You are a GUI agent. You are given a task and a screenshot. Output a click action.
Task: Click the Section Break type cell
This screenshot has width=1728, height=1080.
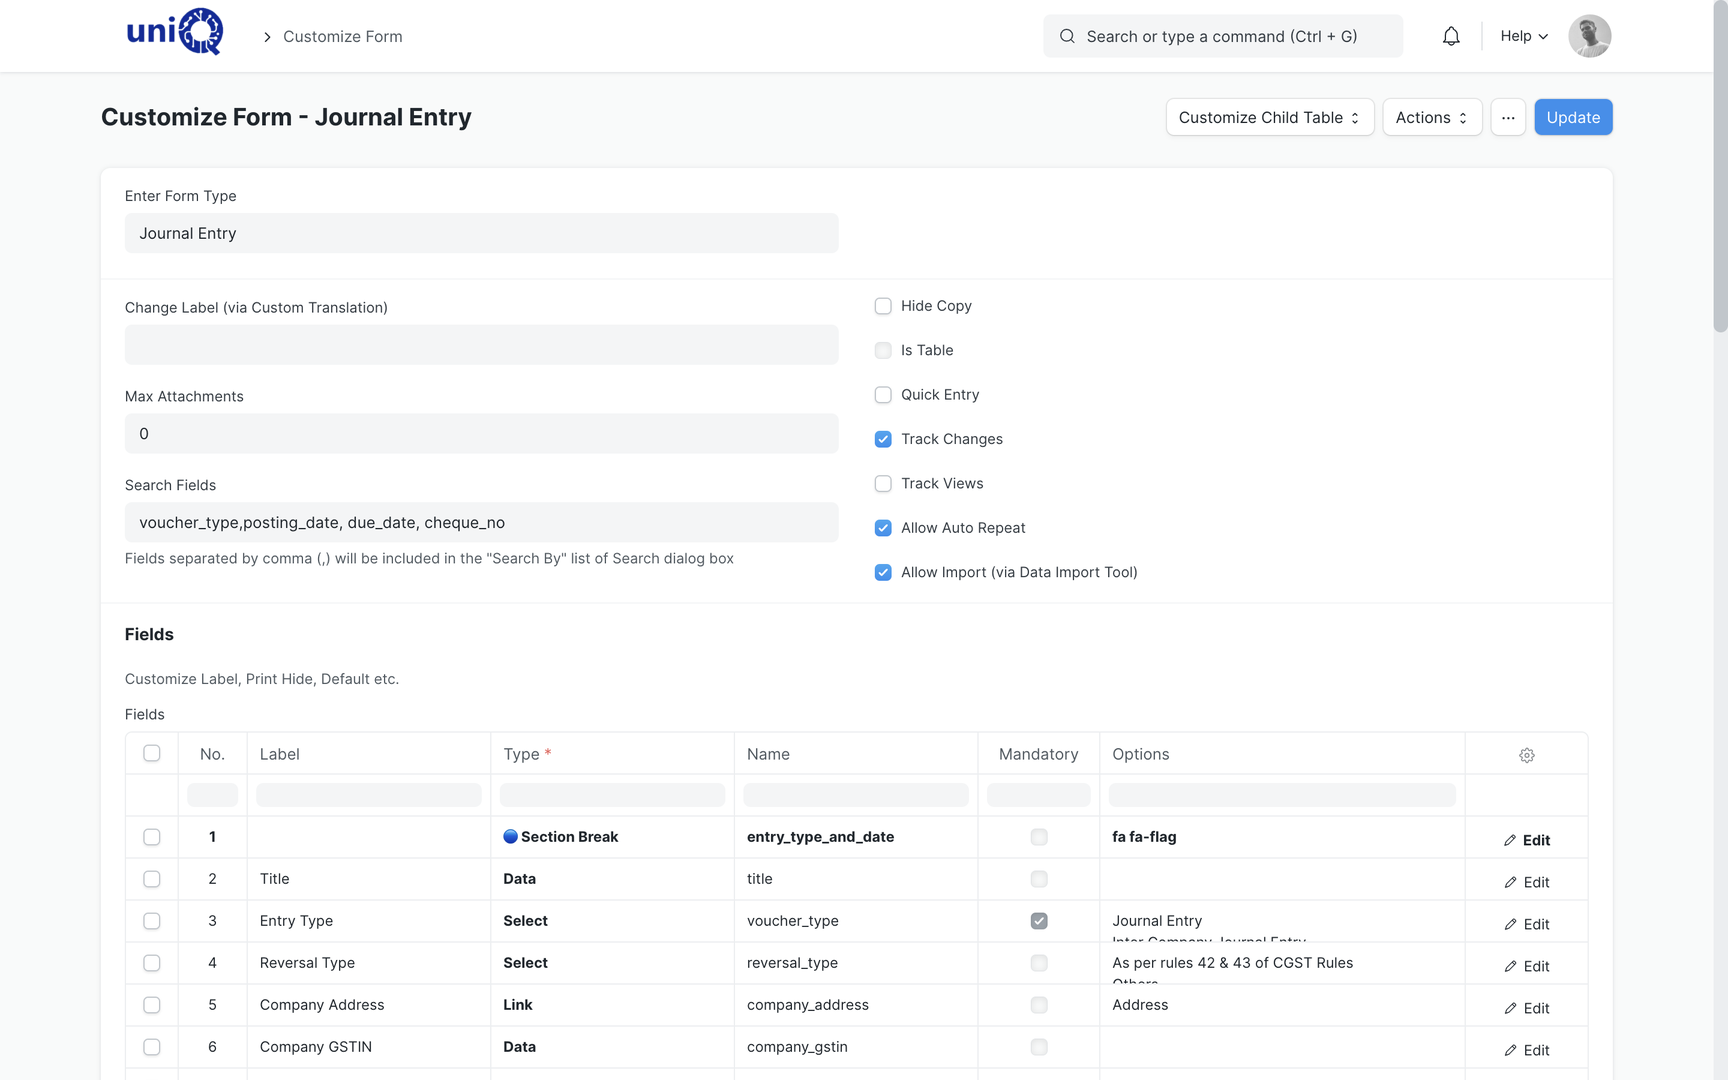coord(612,837)
